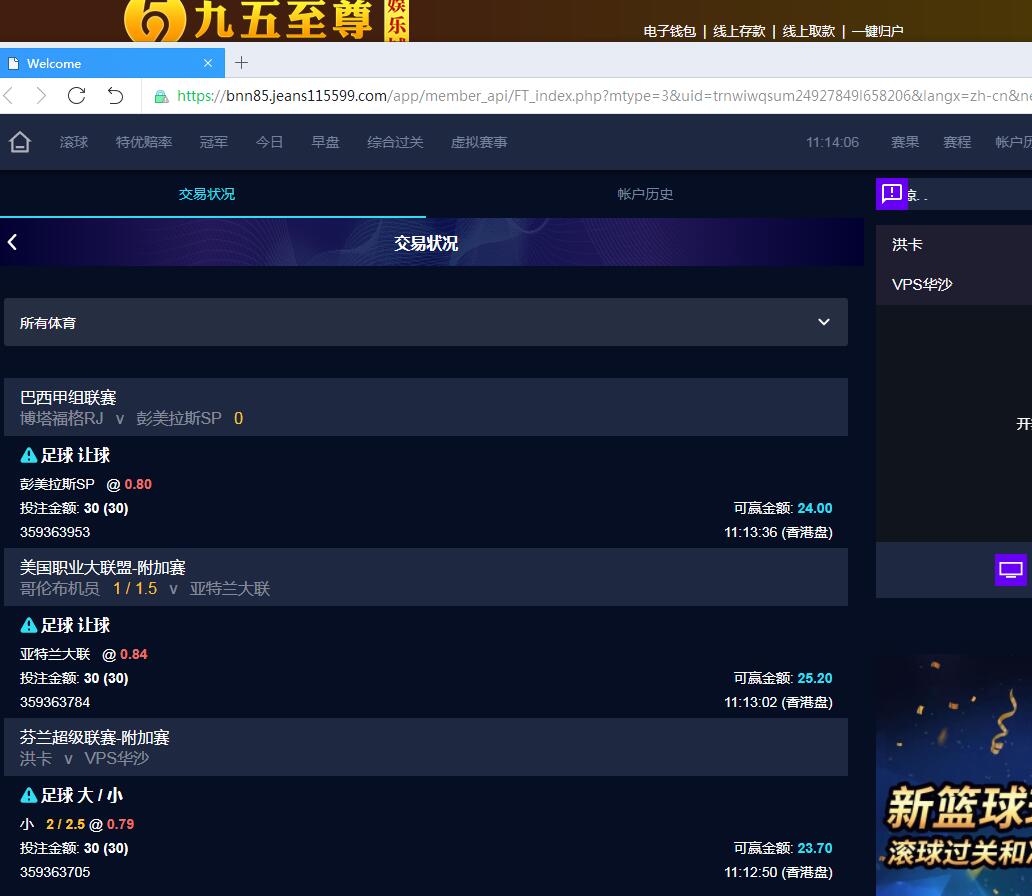Open the 冠军 menu

[x=214, y=142]
